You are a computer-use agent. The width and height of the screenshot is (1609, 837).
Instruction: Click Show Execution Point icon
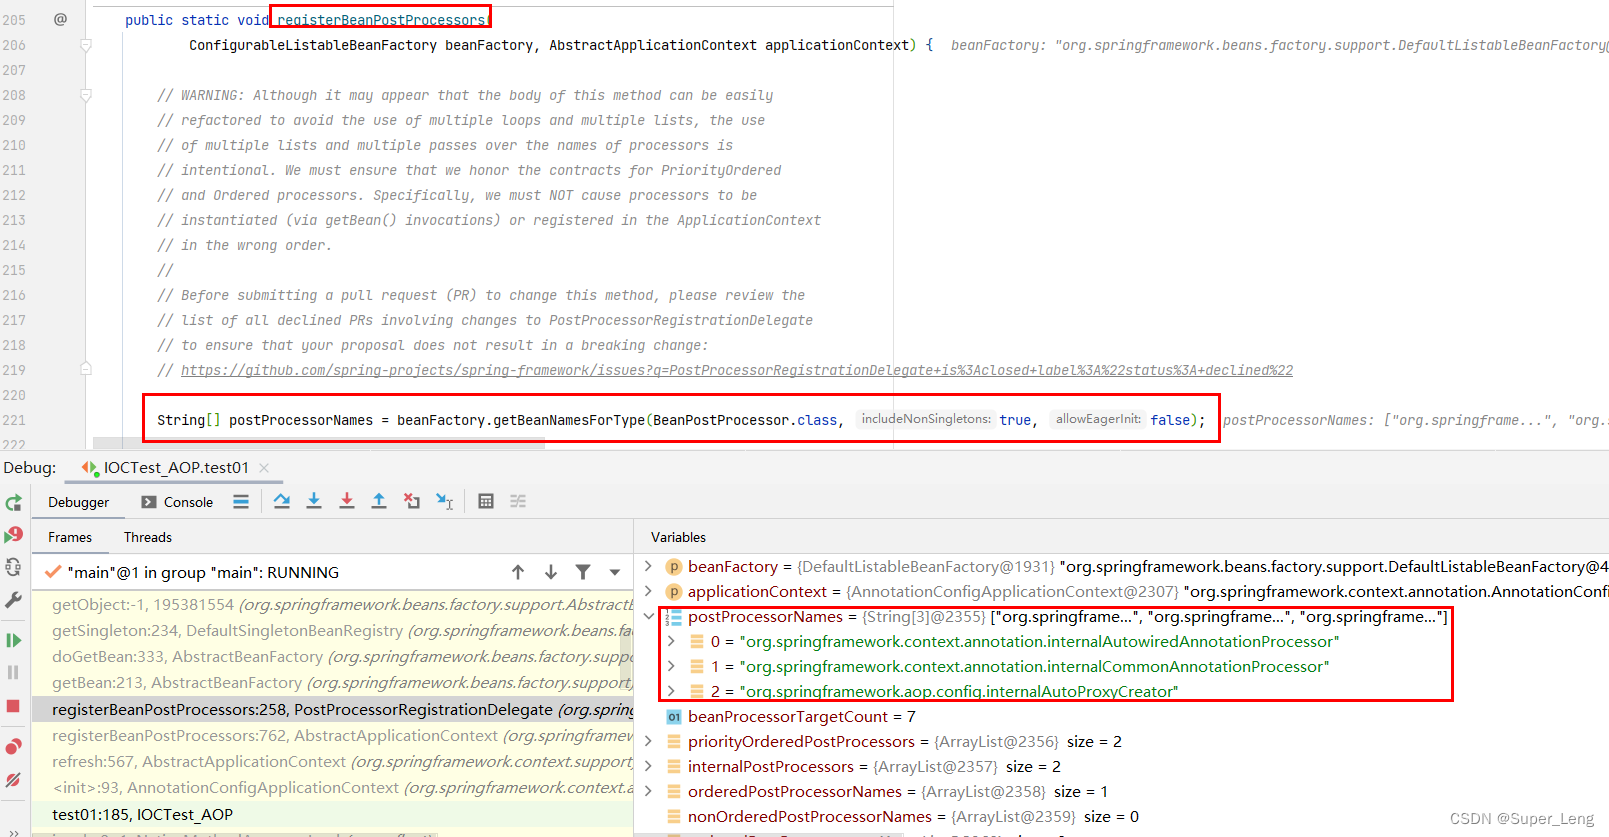[x=241, y=502]
